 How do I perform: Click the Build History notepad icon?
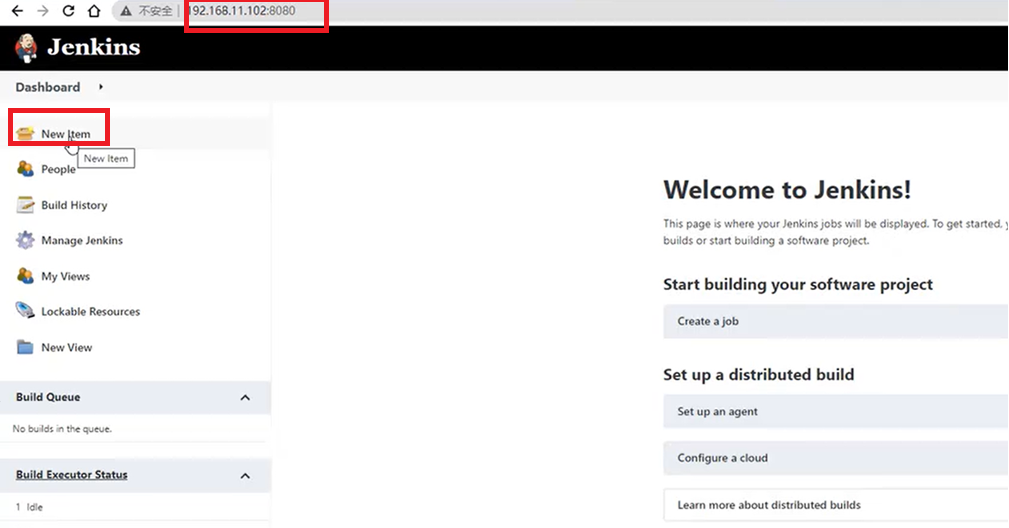pyautogui.click(x=25, y=205)
